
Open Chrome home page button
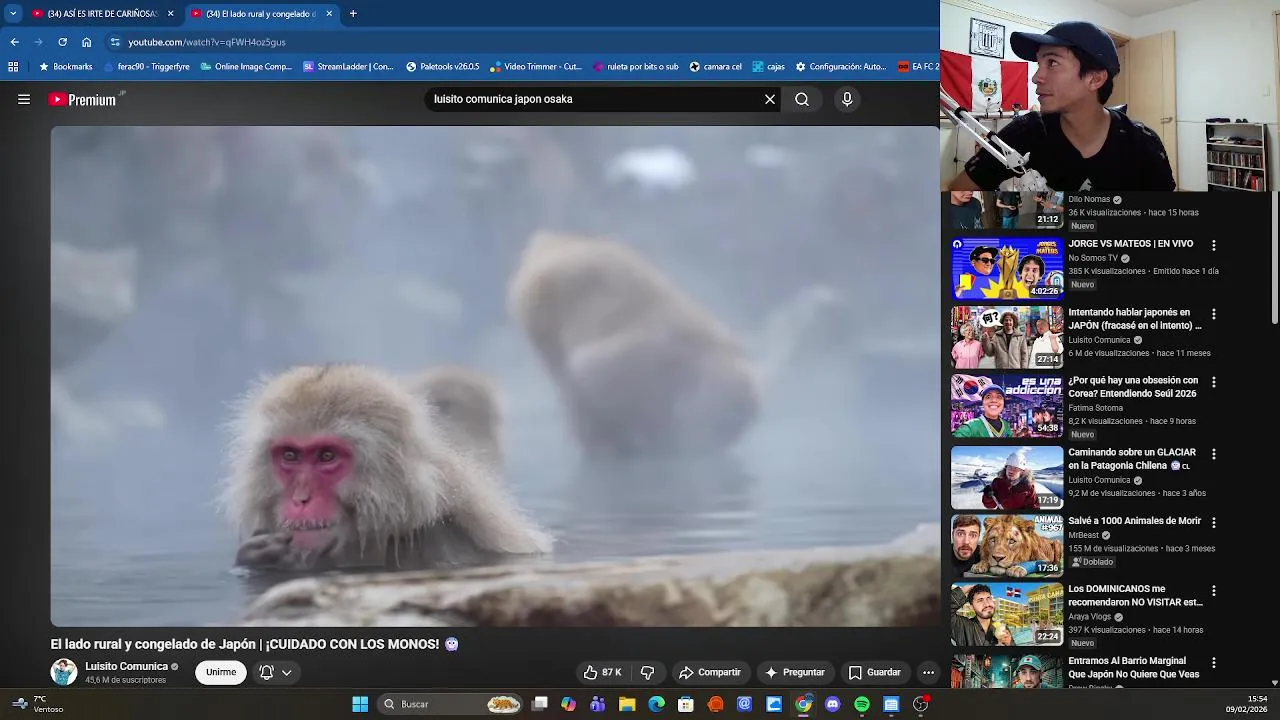[x=87, y=42]
